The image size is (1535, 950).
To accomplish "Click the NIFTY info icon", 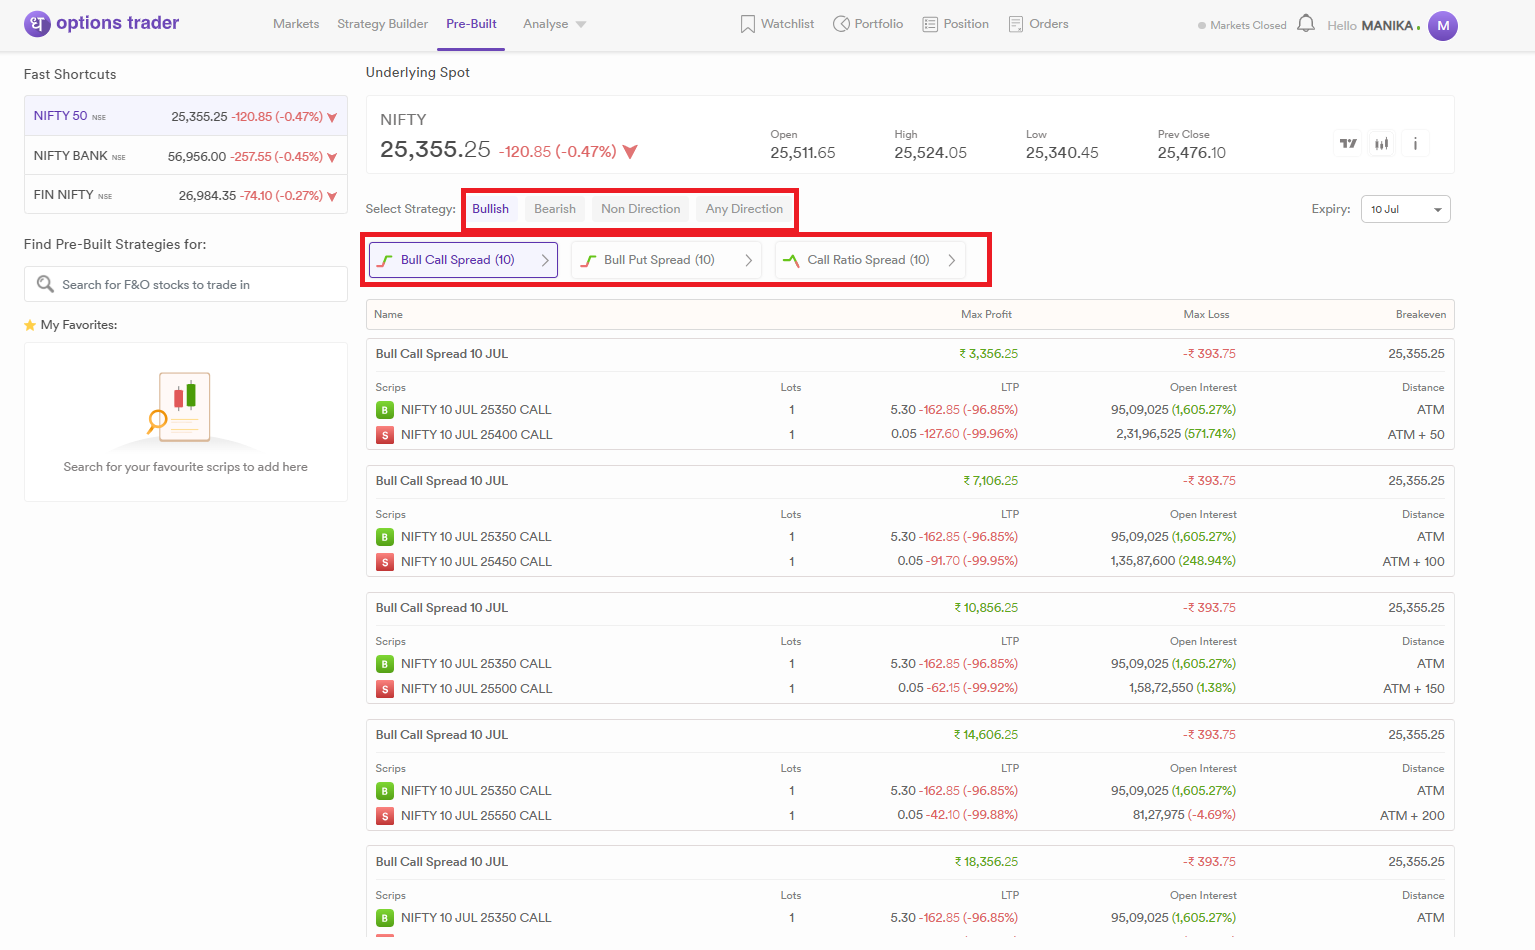I will (x=1415, y=144).
